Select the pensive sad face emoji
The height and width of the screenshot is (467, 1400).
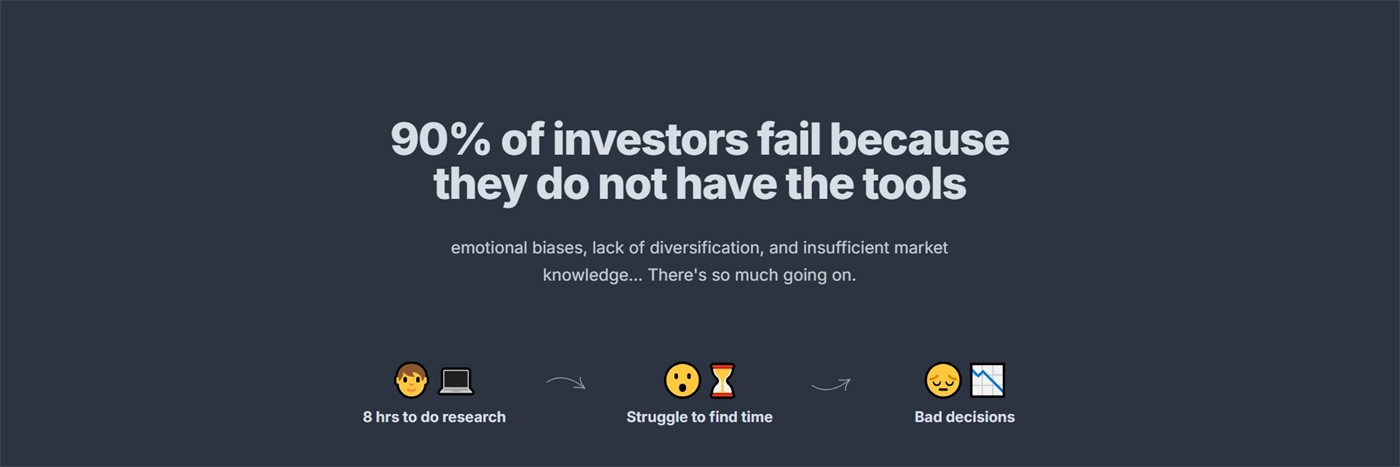(x=943, y=380)
